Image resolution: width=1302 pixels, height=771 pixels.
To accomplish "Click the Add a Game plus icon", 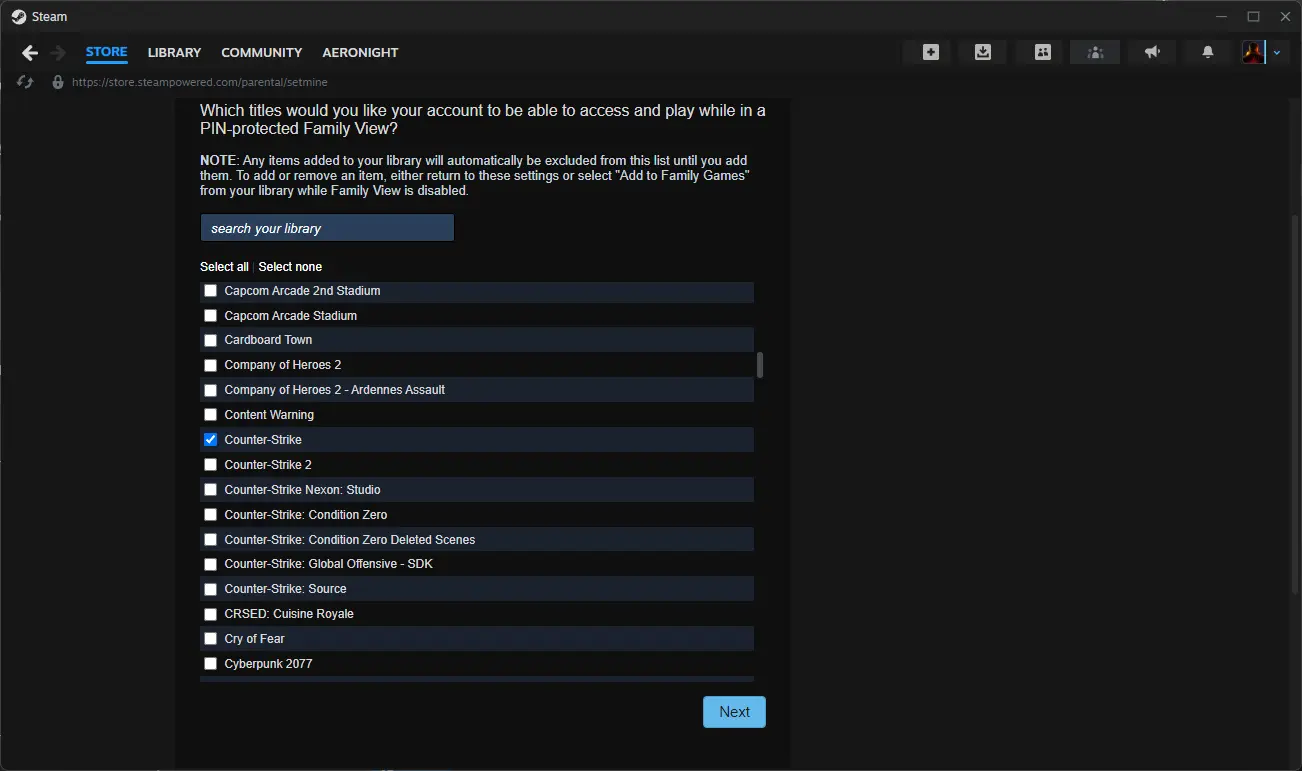I will pos(931,52).
